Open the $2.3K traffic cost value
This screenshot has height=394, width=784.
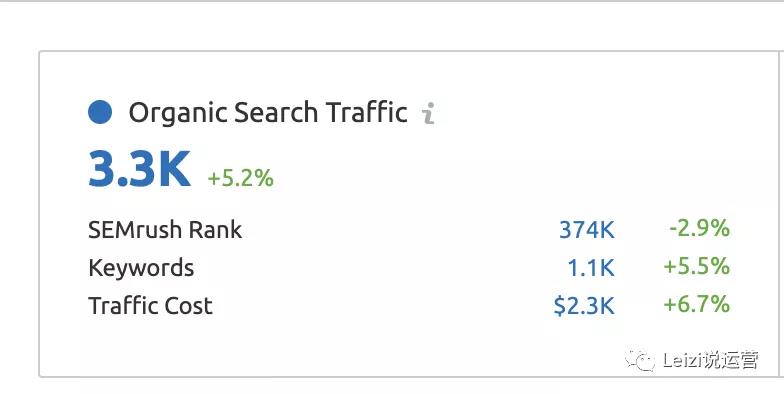(584, 306)
